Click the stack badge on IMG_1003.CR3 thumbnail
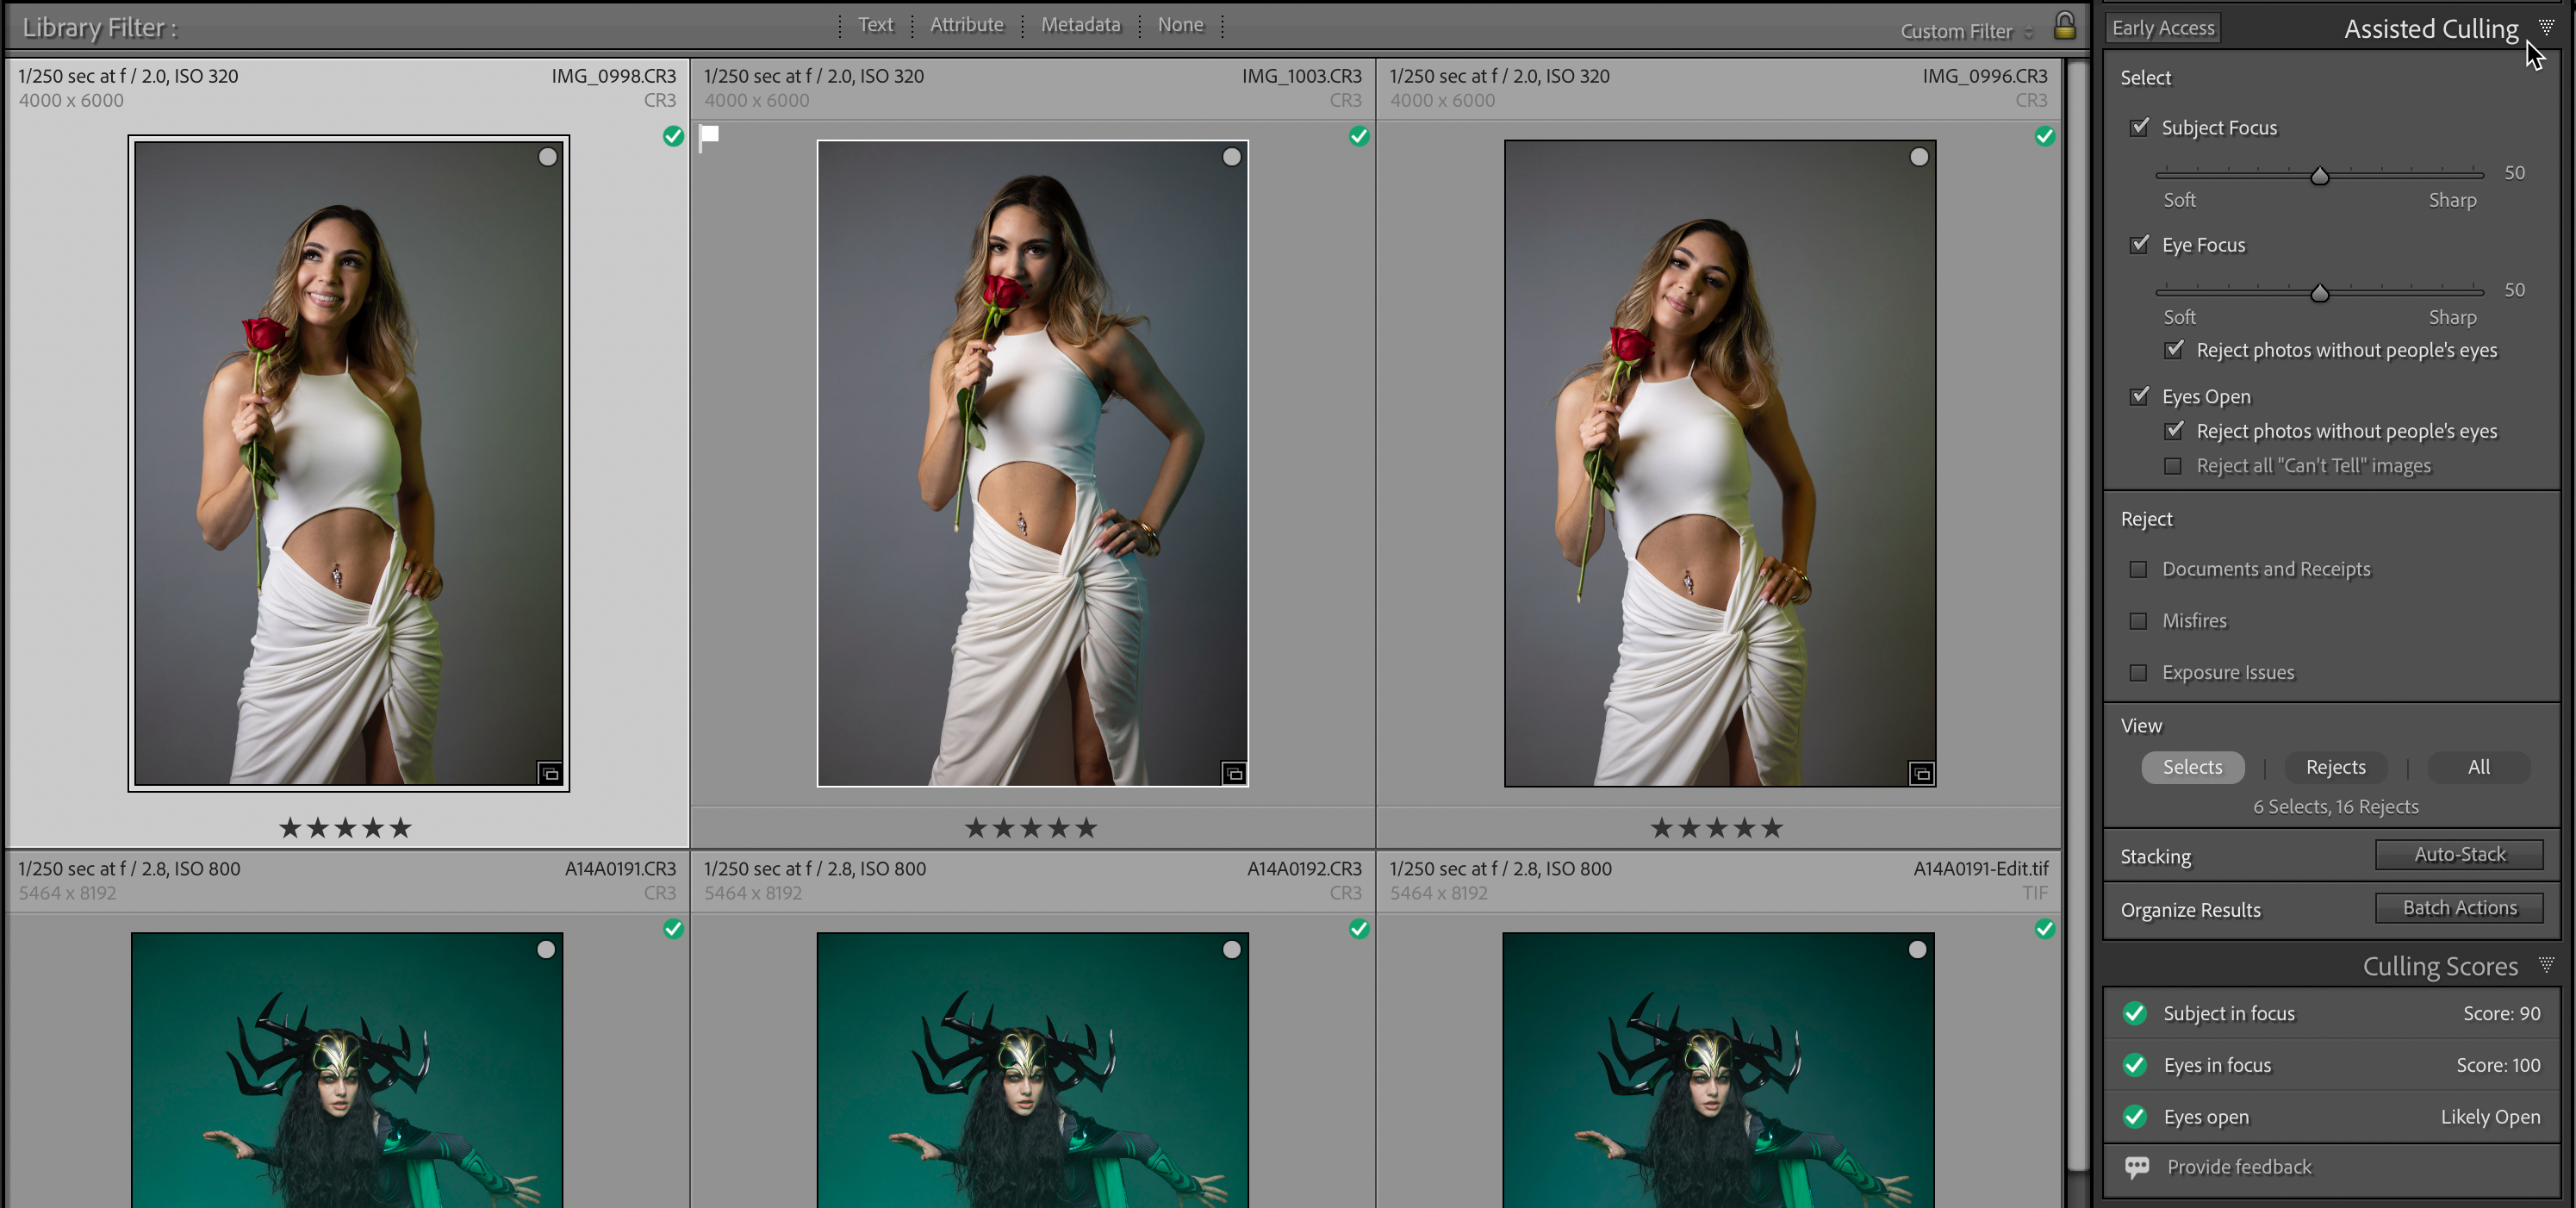Image resolution: width=2576 pixels, height=1208 pixels. (1234, 773)
